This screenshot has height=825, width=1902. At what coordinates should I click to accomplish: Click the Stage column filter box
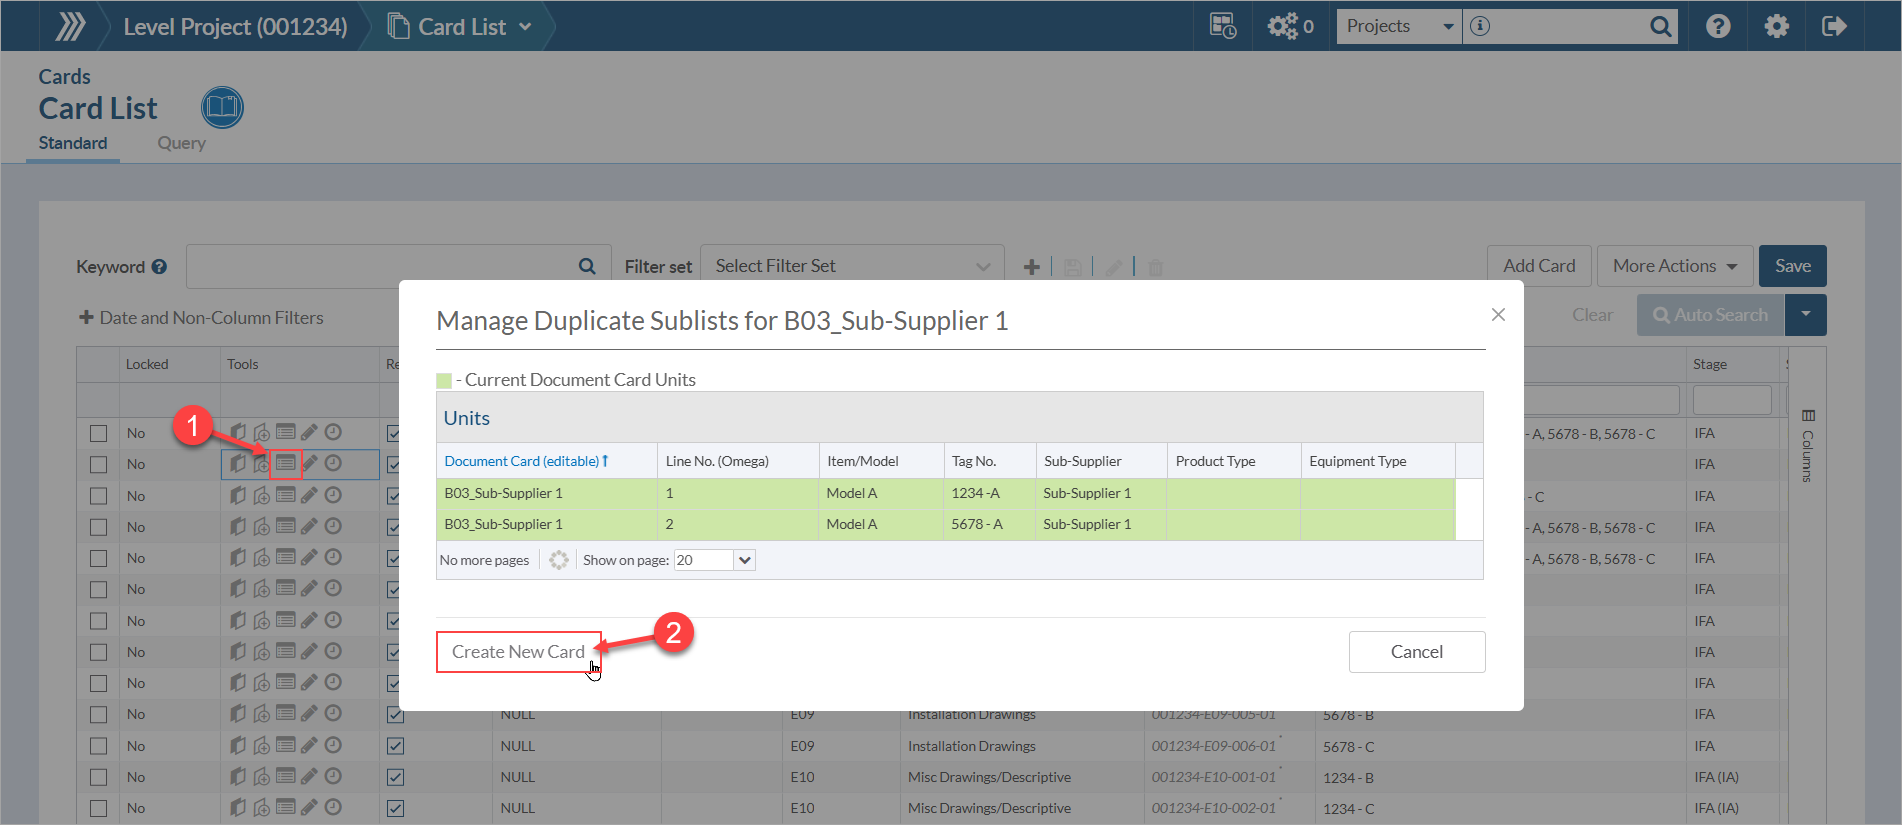coord(1732,400)
